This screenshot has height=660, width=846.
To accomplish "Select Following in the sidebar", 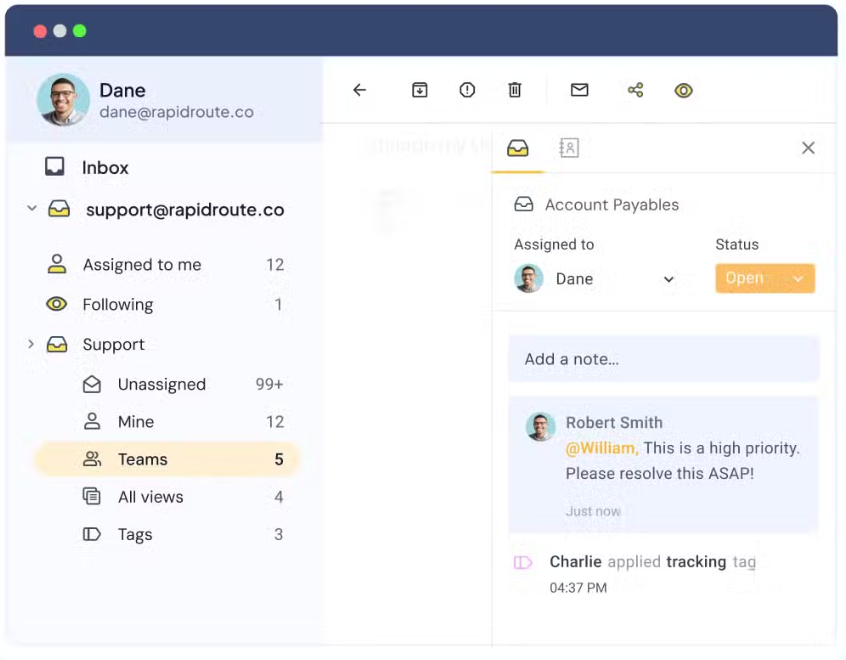I will tap(118, 304).
